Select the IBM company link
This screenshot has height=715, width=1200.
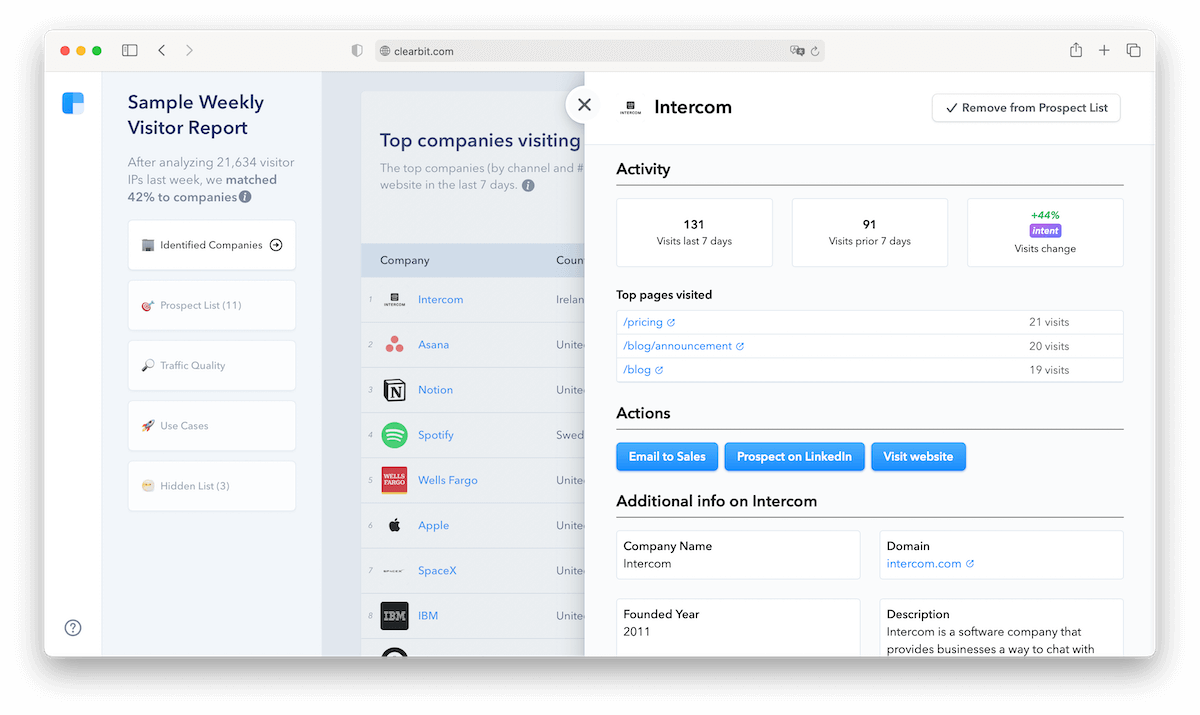tap(428, 616)
